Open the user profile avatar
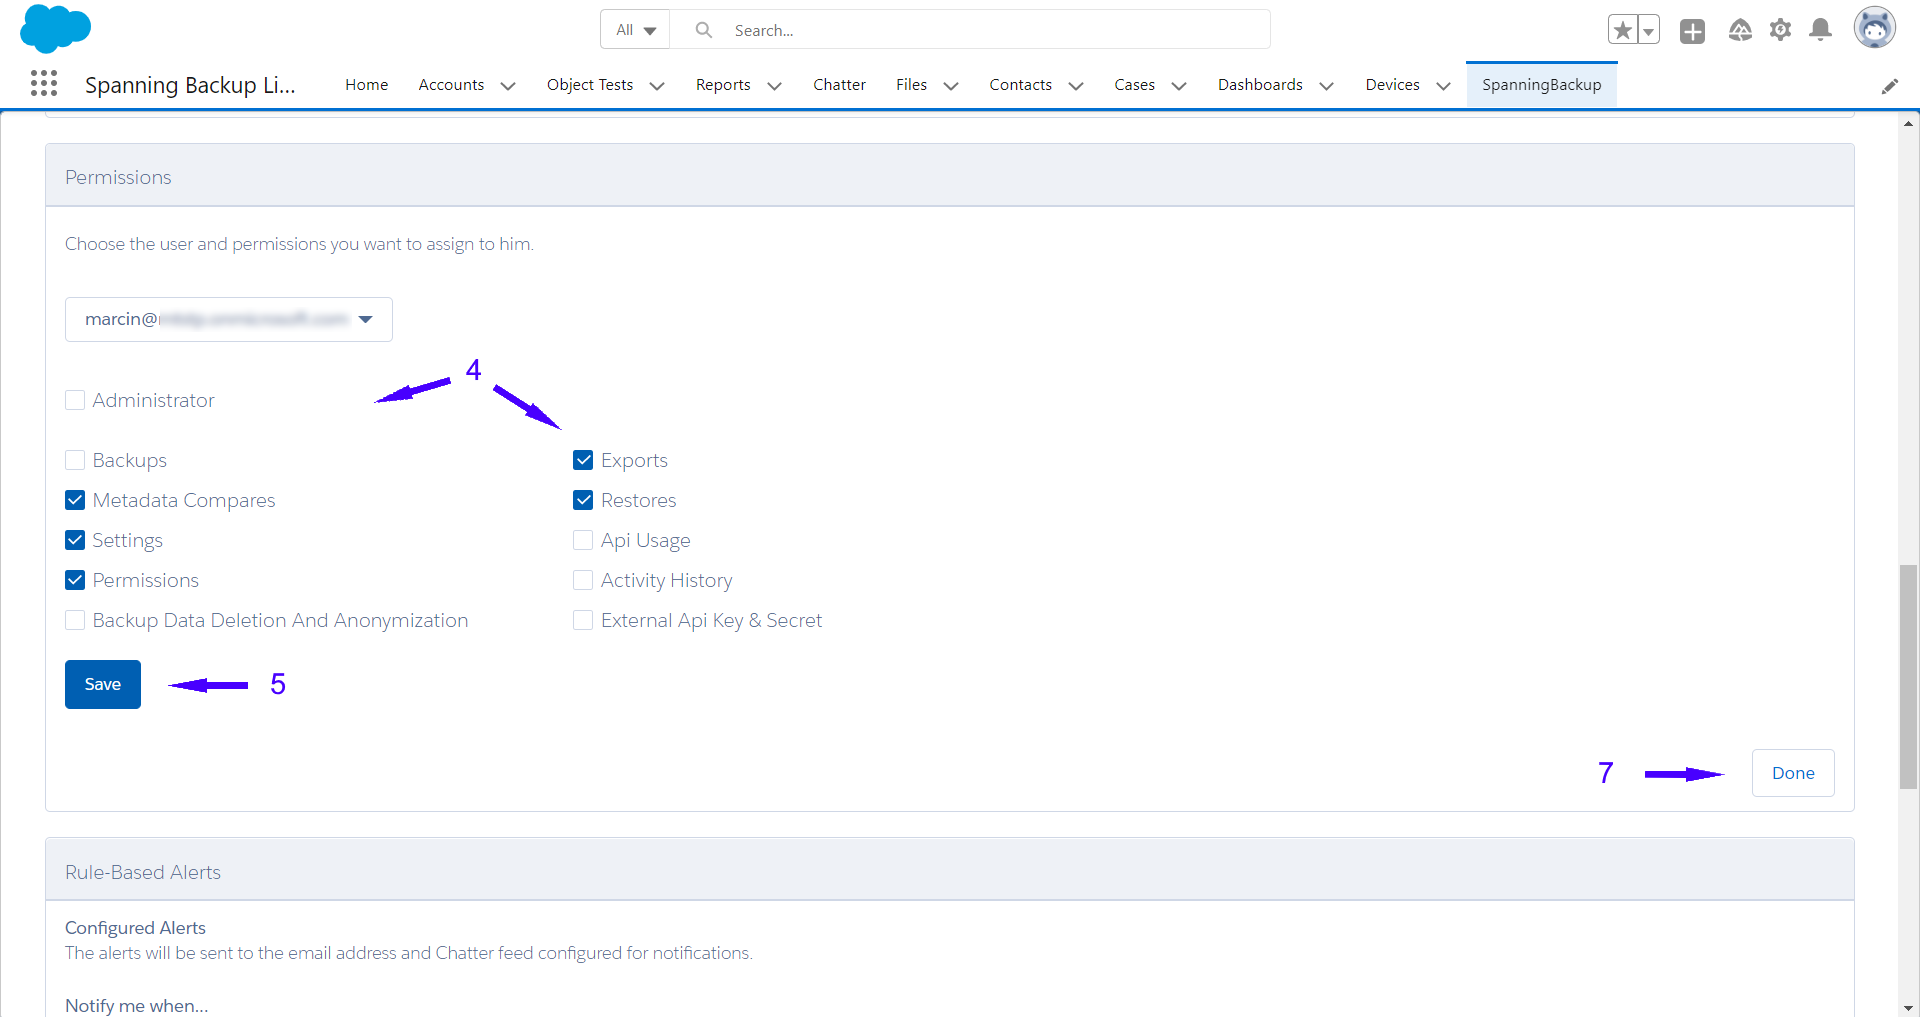Image resolution: width=1920 pixels, height=1017 pixels. 1875,28
